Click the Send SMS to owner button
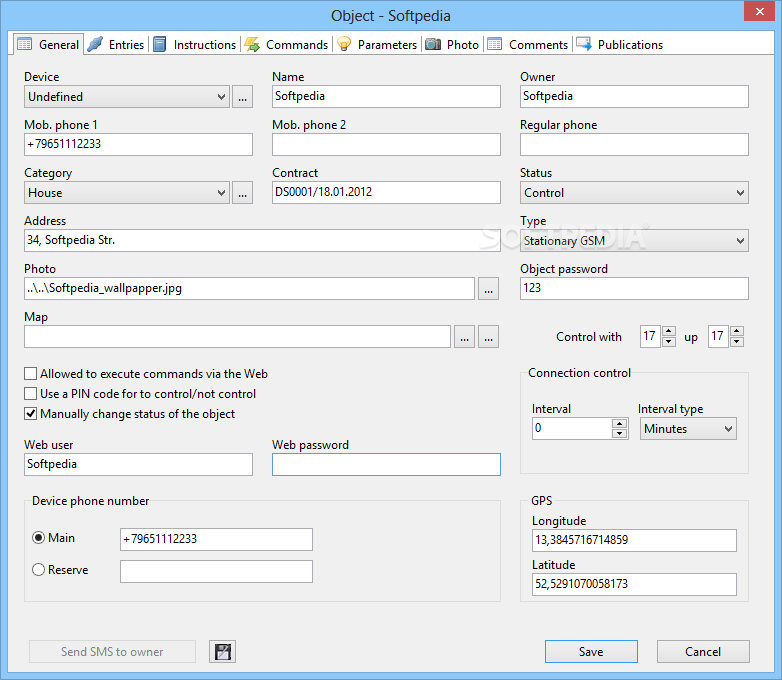This screenshot has width=782, height=680. tap(112, 652)
